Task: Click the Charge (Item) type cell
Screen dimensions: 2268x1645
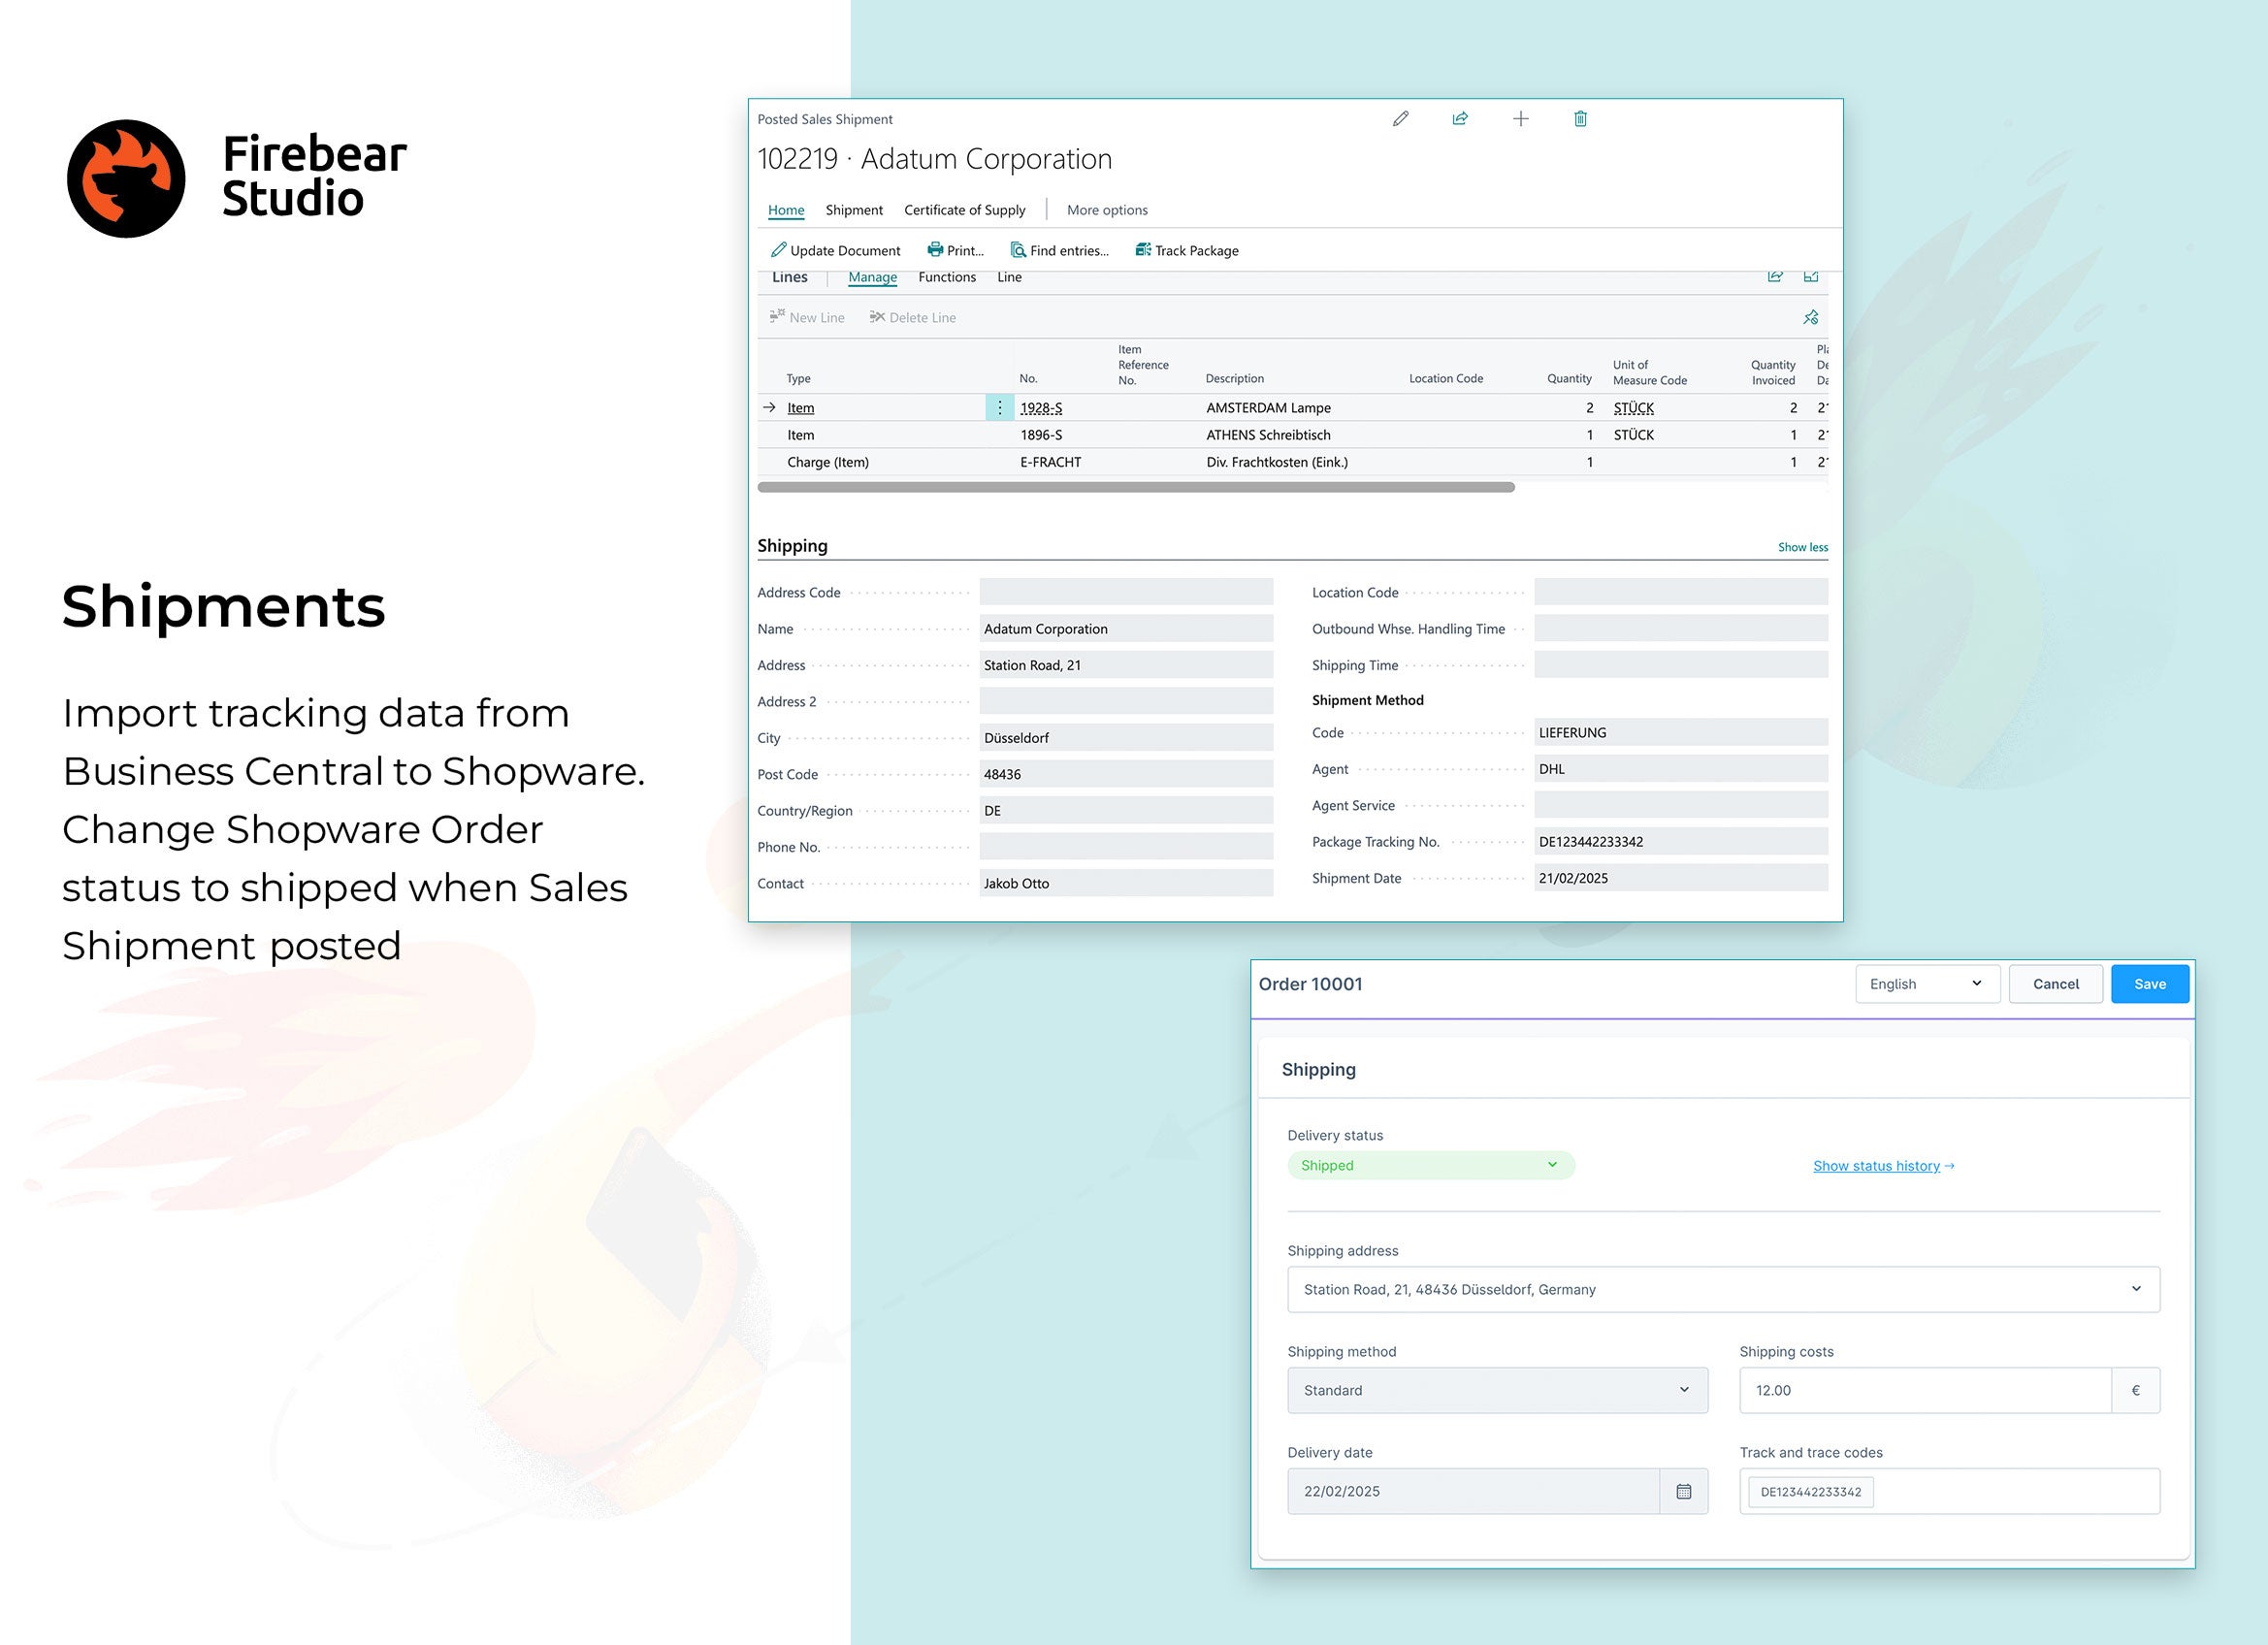Action: click(828, 462)
